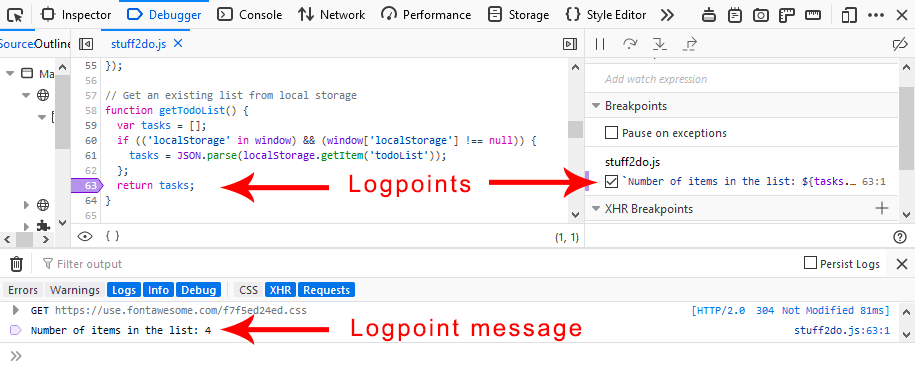The width and height of the screenshot is (915, 370).
Task: Collapse the first globe domain node
Action: [26, 95]
